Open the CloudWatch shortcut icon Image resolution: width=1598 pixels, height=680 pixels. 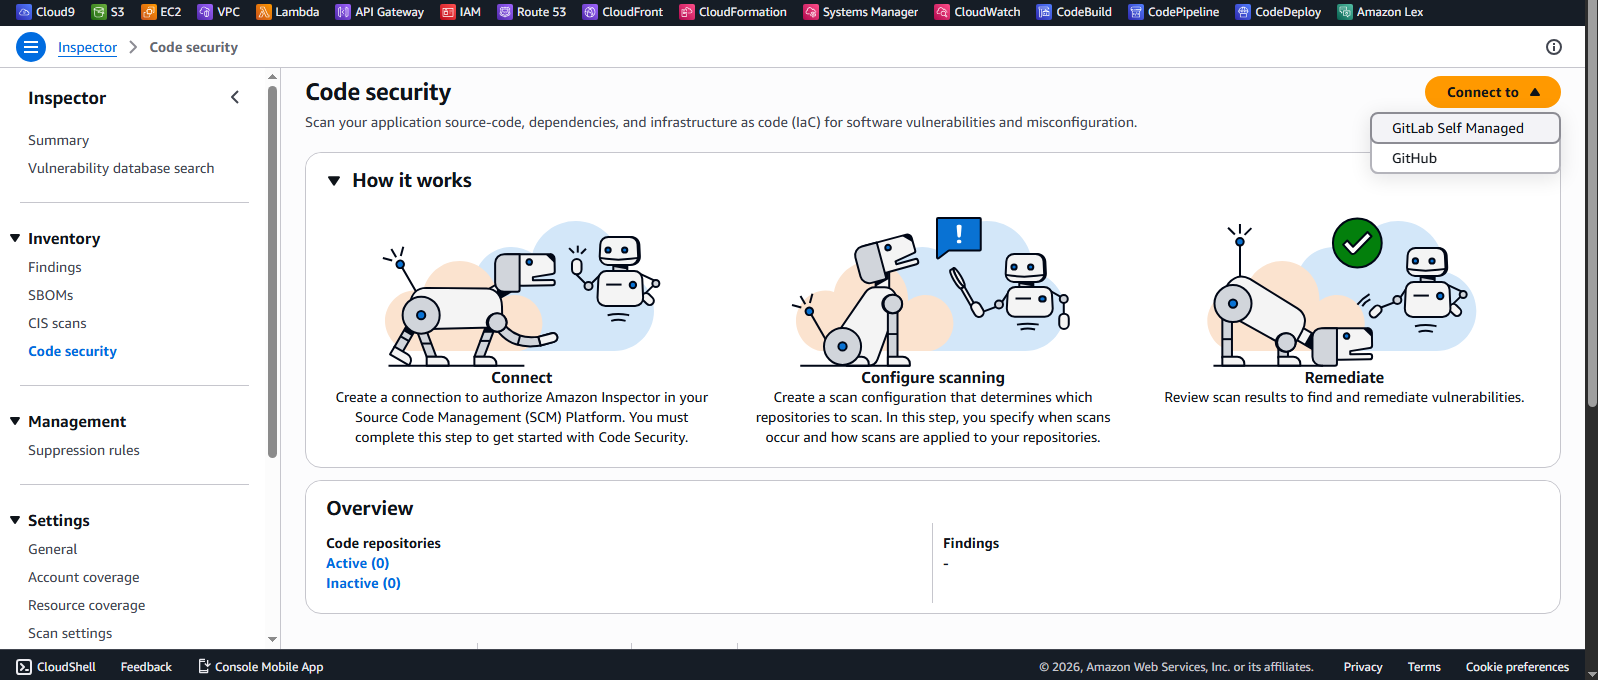[x=942, y=12]
